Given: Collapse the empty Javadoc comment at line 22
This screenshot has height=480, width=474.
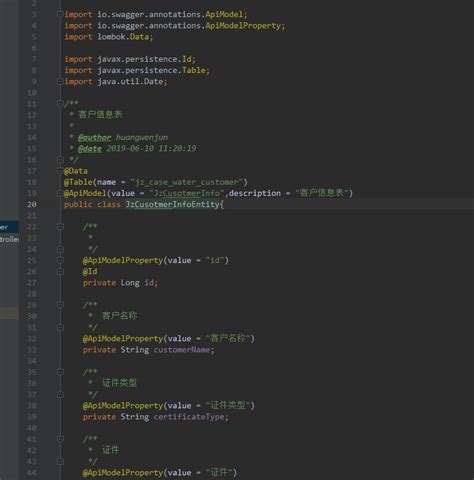Looking at the screenshot, I should coord(60,227).
